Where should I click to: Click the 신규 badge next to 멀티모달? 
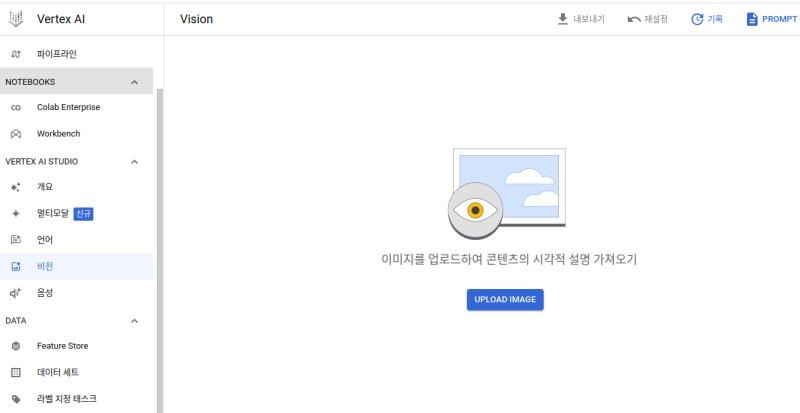tap(83, 214)
